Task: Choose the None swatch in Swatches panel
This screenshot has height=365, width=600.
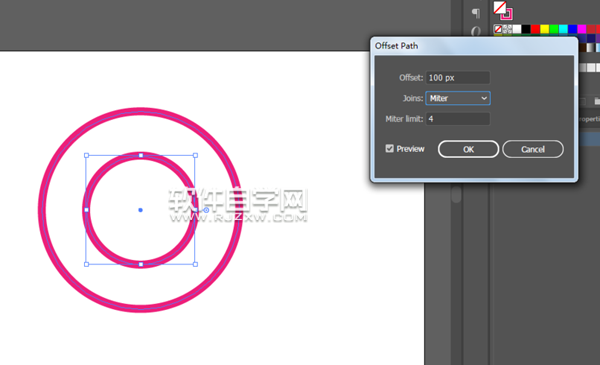Action: click(498, 29)
